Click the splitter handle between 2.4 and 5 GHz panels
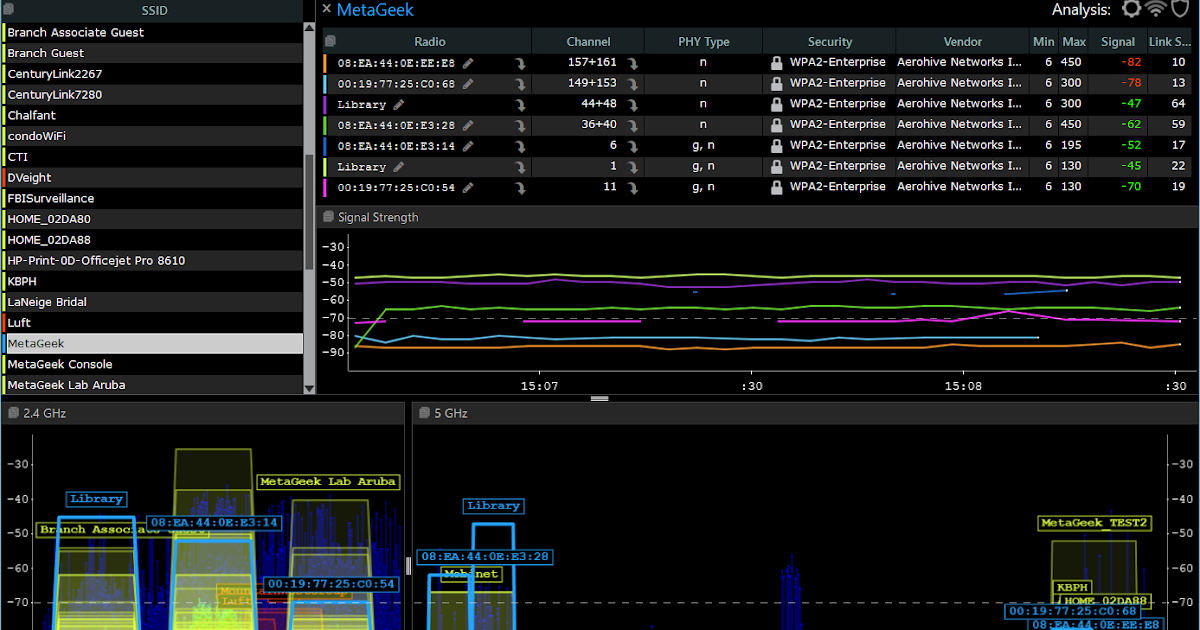 pyautogui.click(x=408, y=565)
